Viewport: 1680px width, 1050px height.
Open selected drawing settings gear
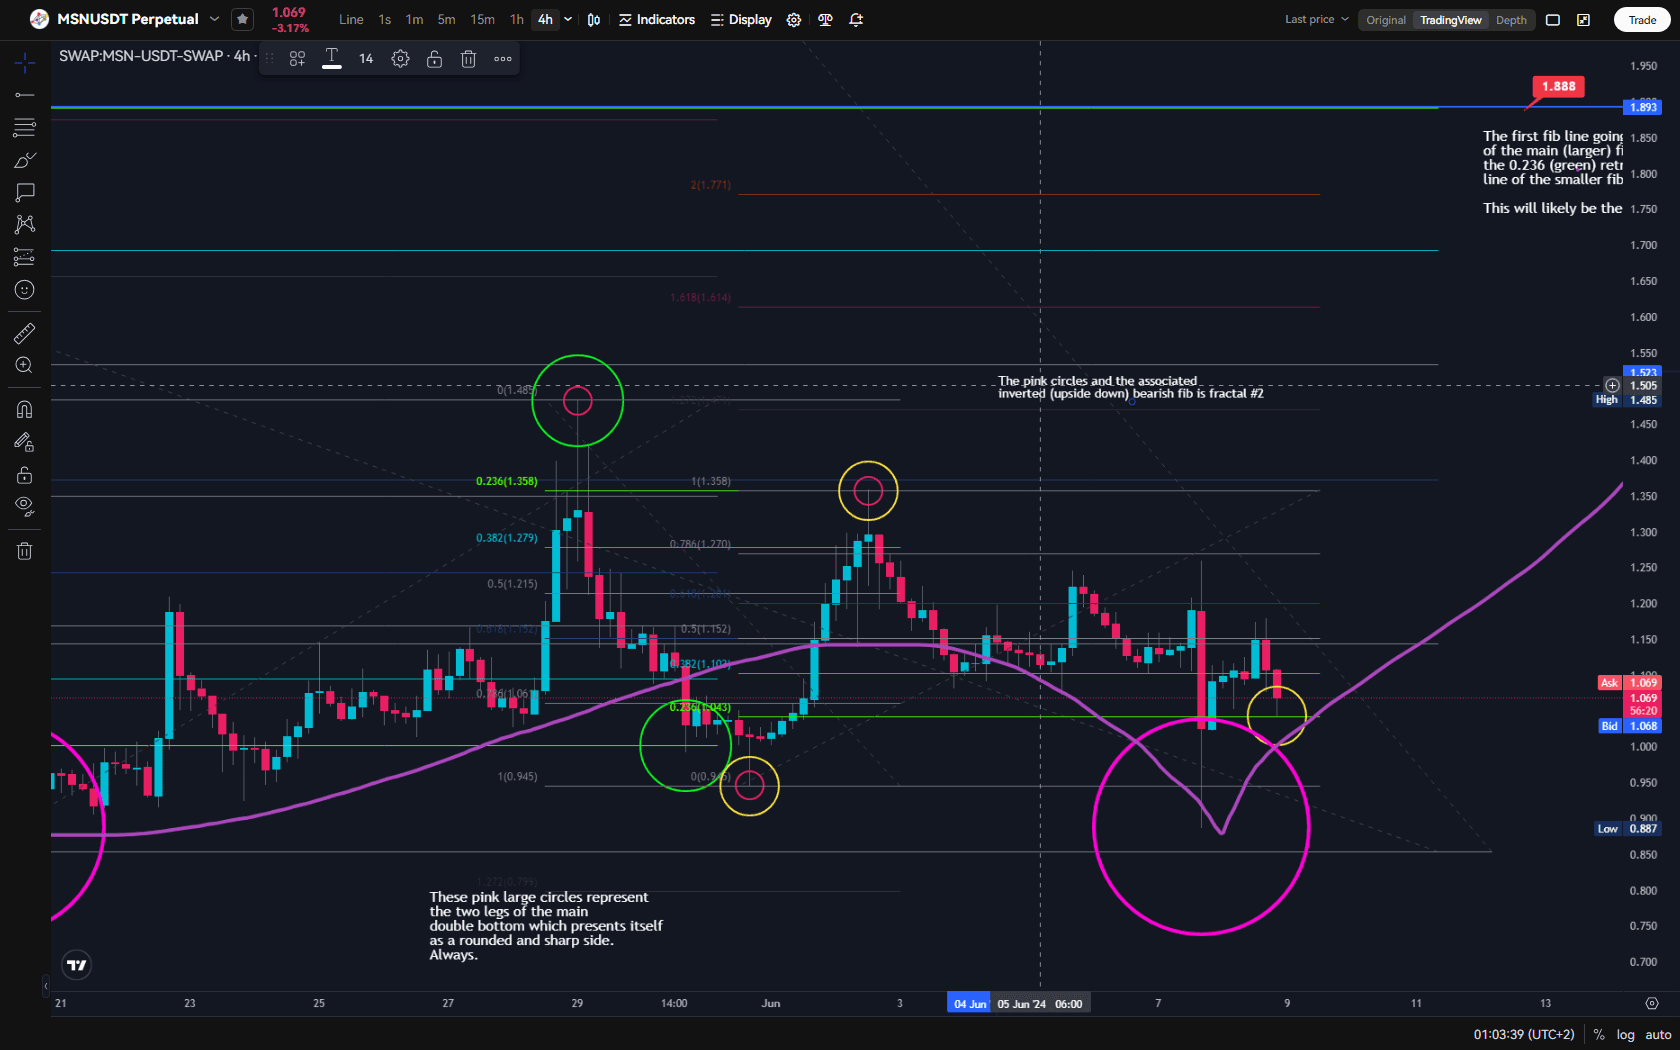(x=400, y=59)
